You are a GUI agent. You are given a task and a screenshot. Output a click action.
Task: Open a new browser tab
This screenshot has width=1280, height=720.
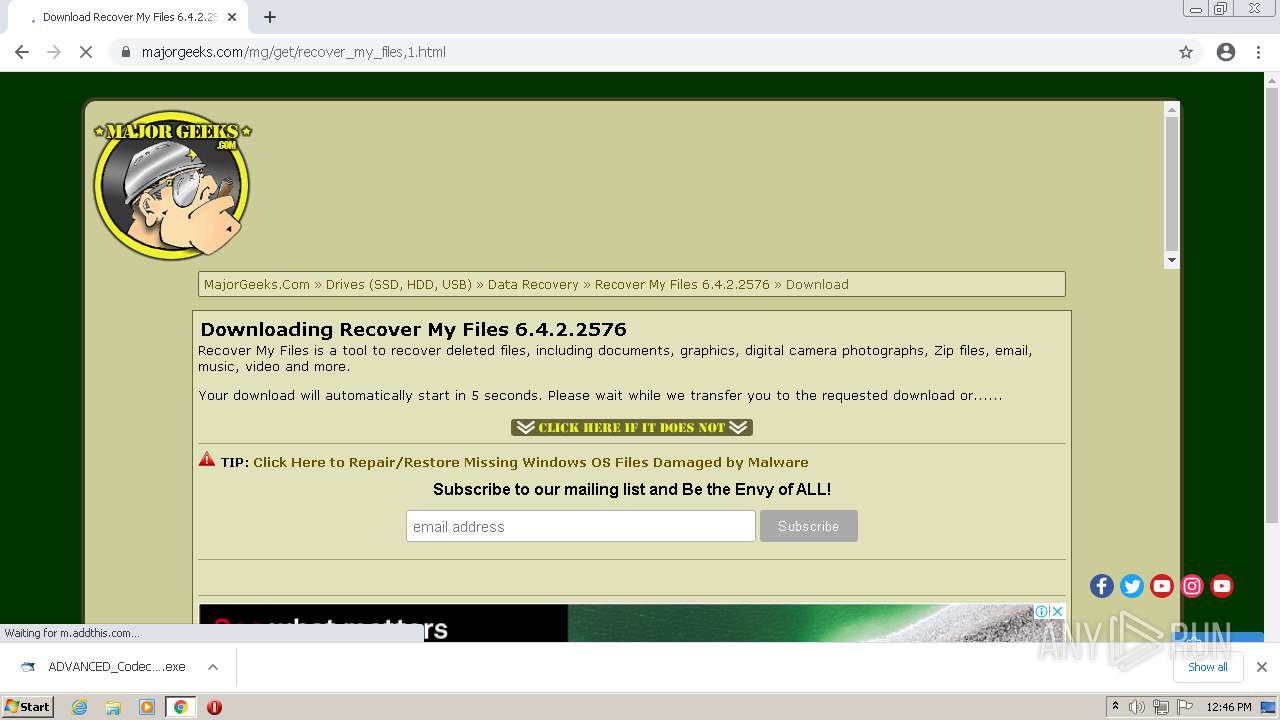click(270, 17)
